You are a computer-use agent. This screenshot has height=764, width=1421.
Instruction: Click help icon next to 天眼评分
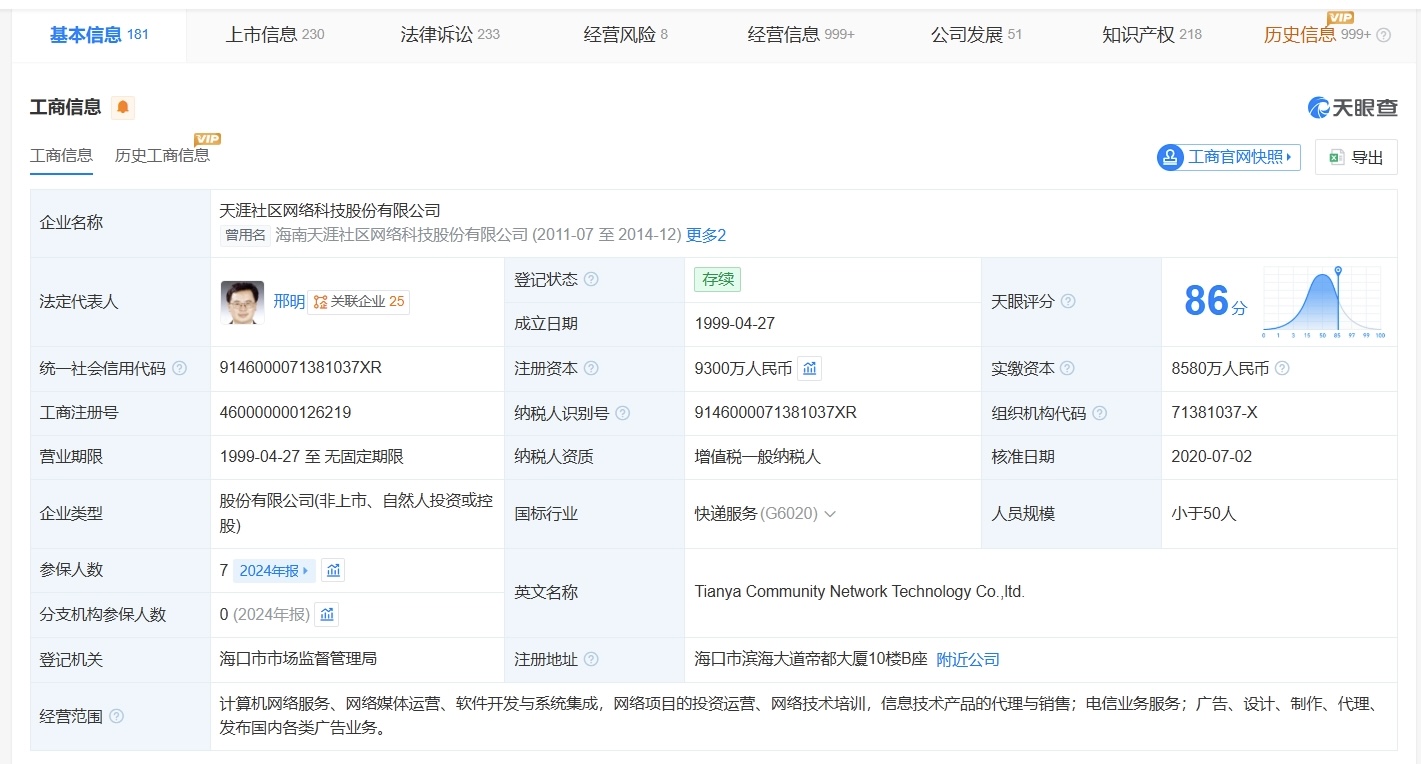coord(1068,301)
